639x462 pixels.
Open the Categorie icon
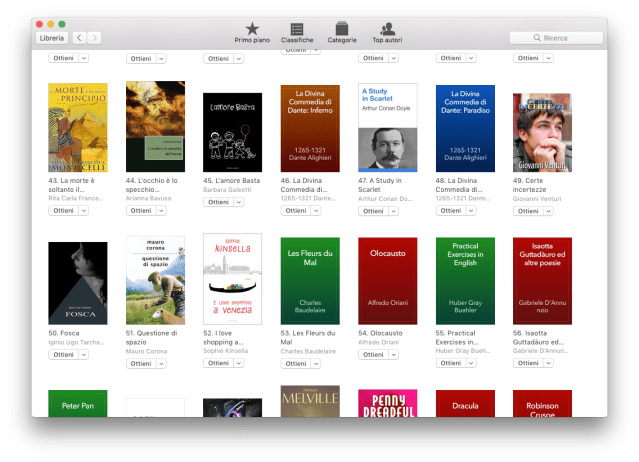coord(342,29)
